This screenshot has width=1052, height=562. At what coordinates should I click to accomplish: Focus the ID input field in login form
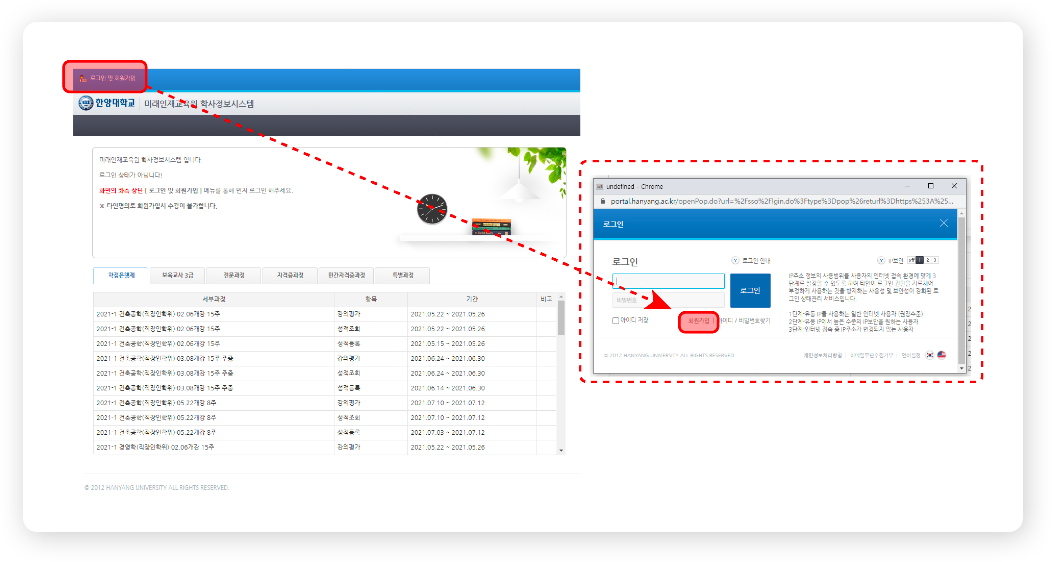[668, 281]
